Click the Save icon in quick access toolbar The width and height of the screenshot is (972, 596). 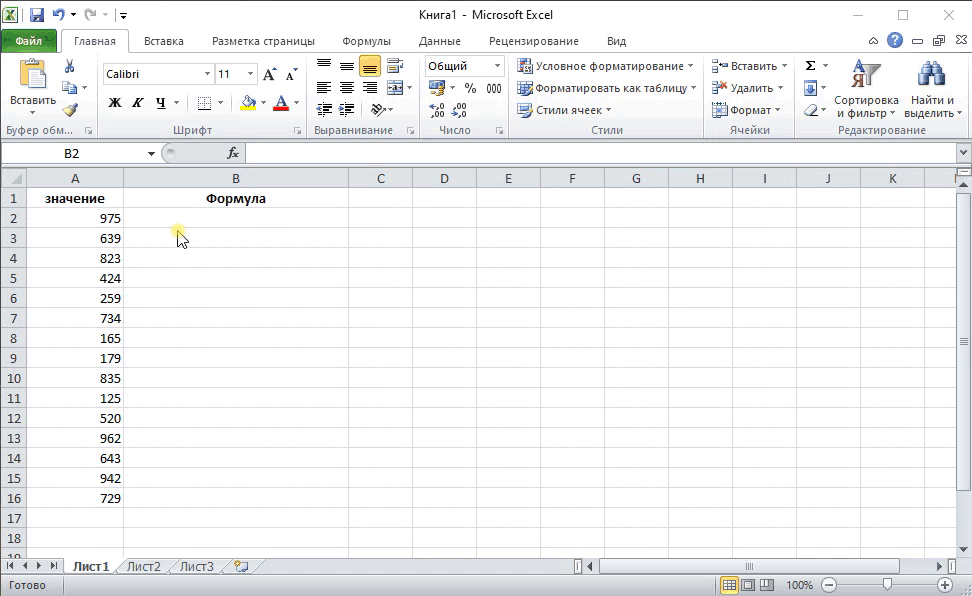(37, 14)
